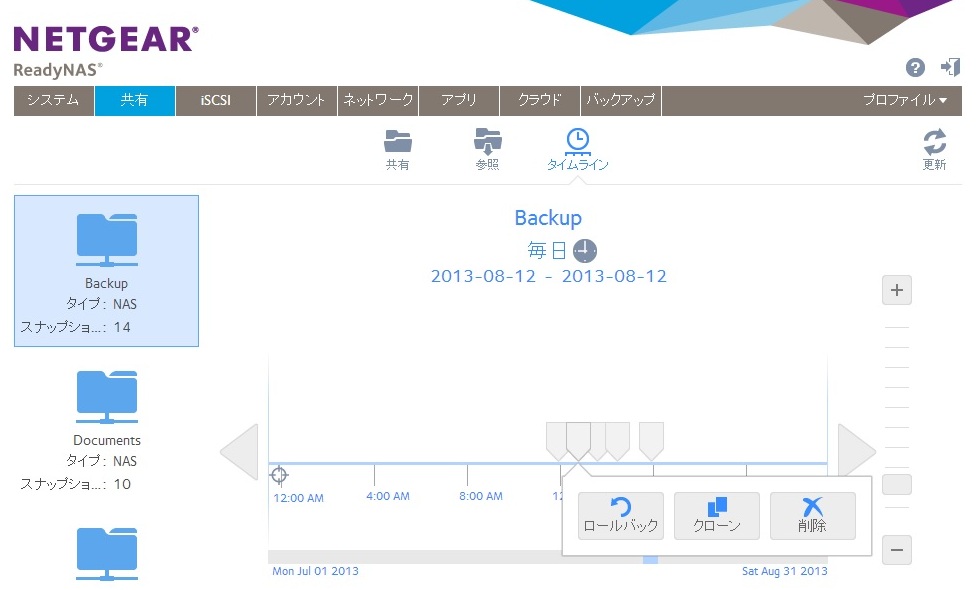Click the 毎日 schedule clock icon
Image resolution: width=977 pixels, height=590 pixels.
click(x=584, y=250)
